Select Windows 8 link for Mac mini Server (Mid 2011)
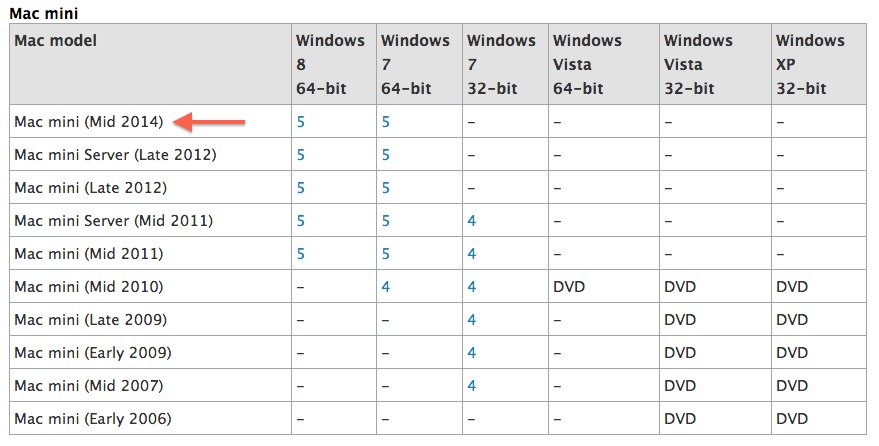This screenshot has width=879, height=446. click(x=300, y=221)
